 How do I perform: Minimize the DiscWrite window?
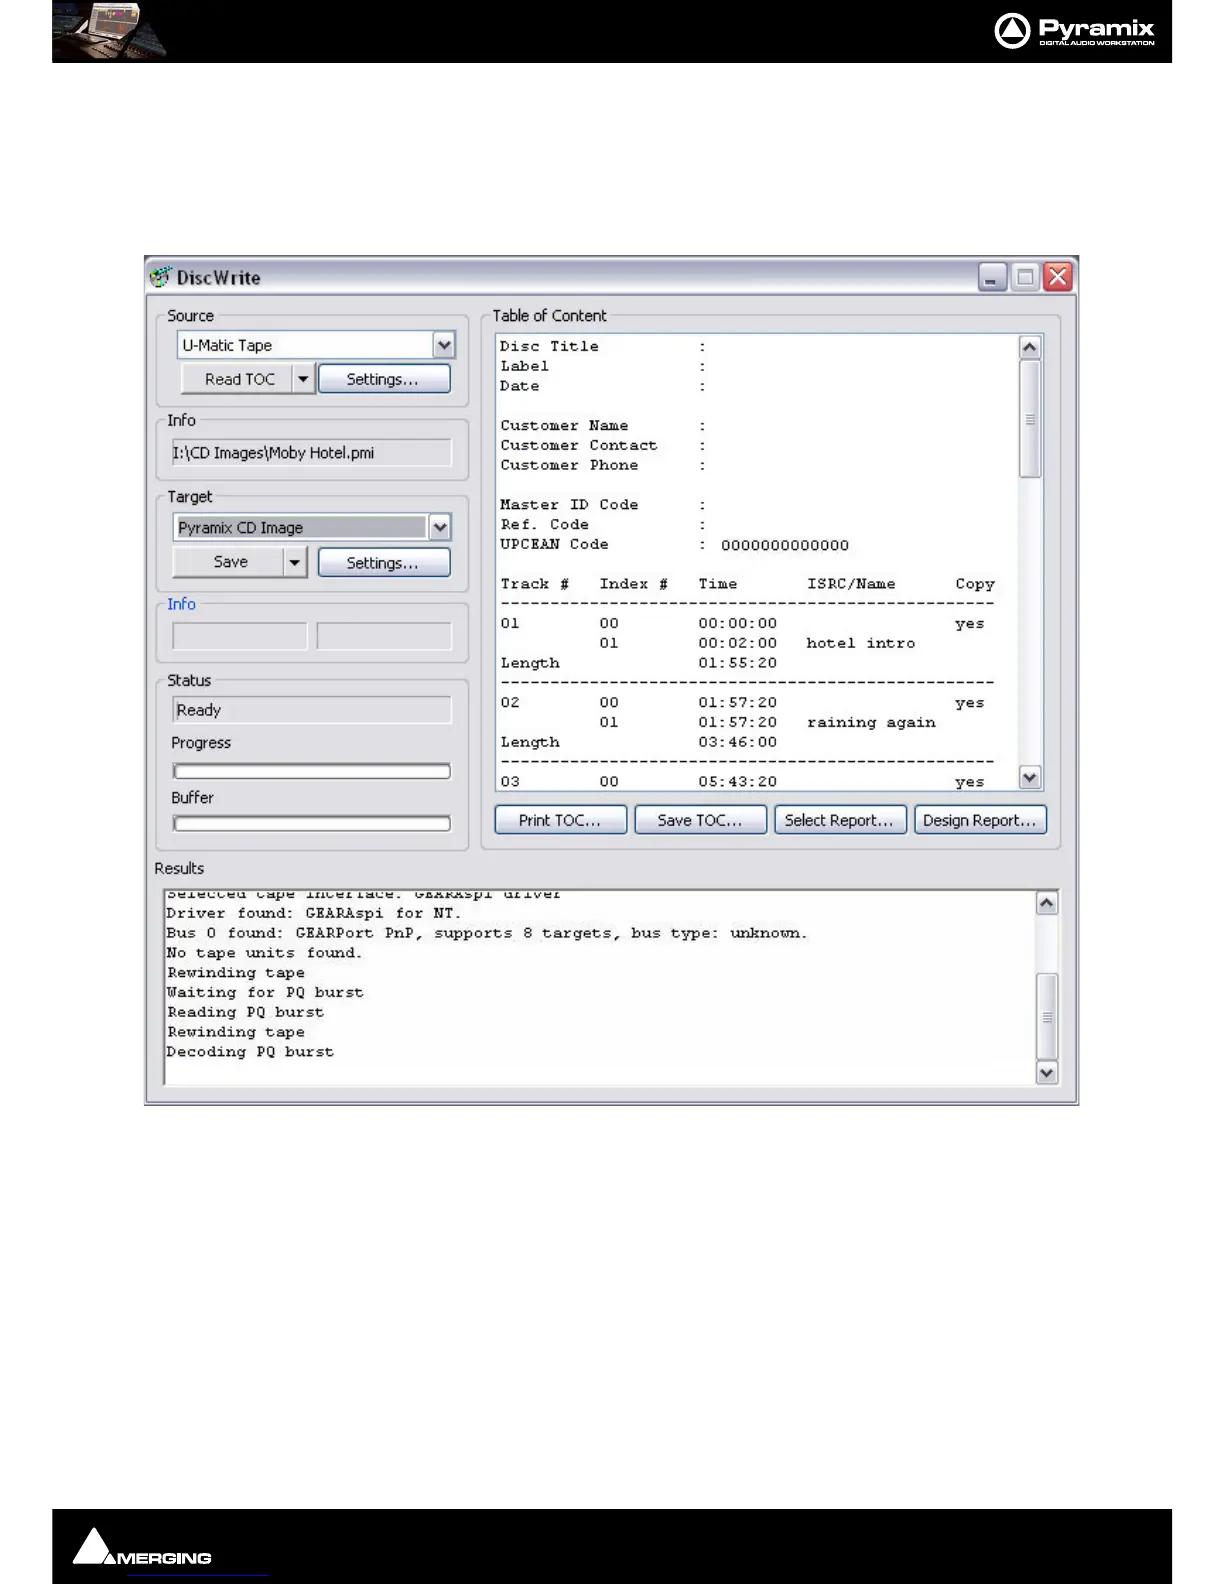[x=992, y=277]
